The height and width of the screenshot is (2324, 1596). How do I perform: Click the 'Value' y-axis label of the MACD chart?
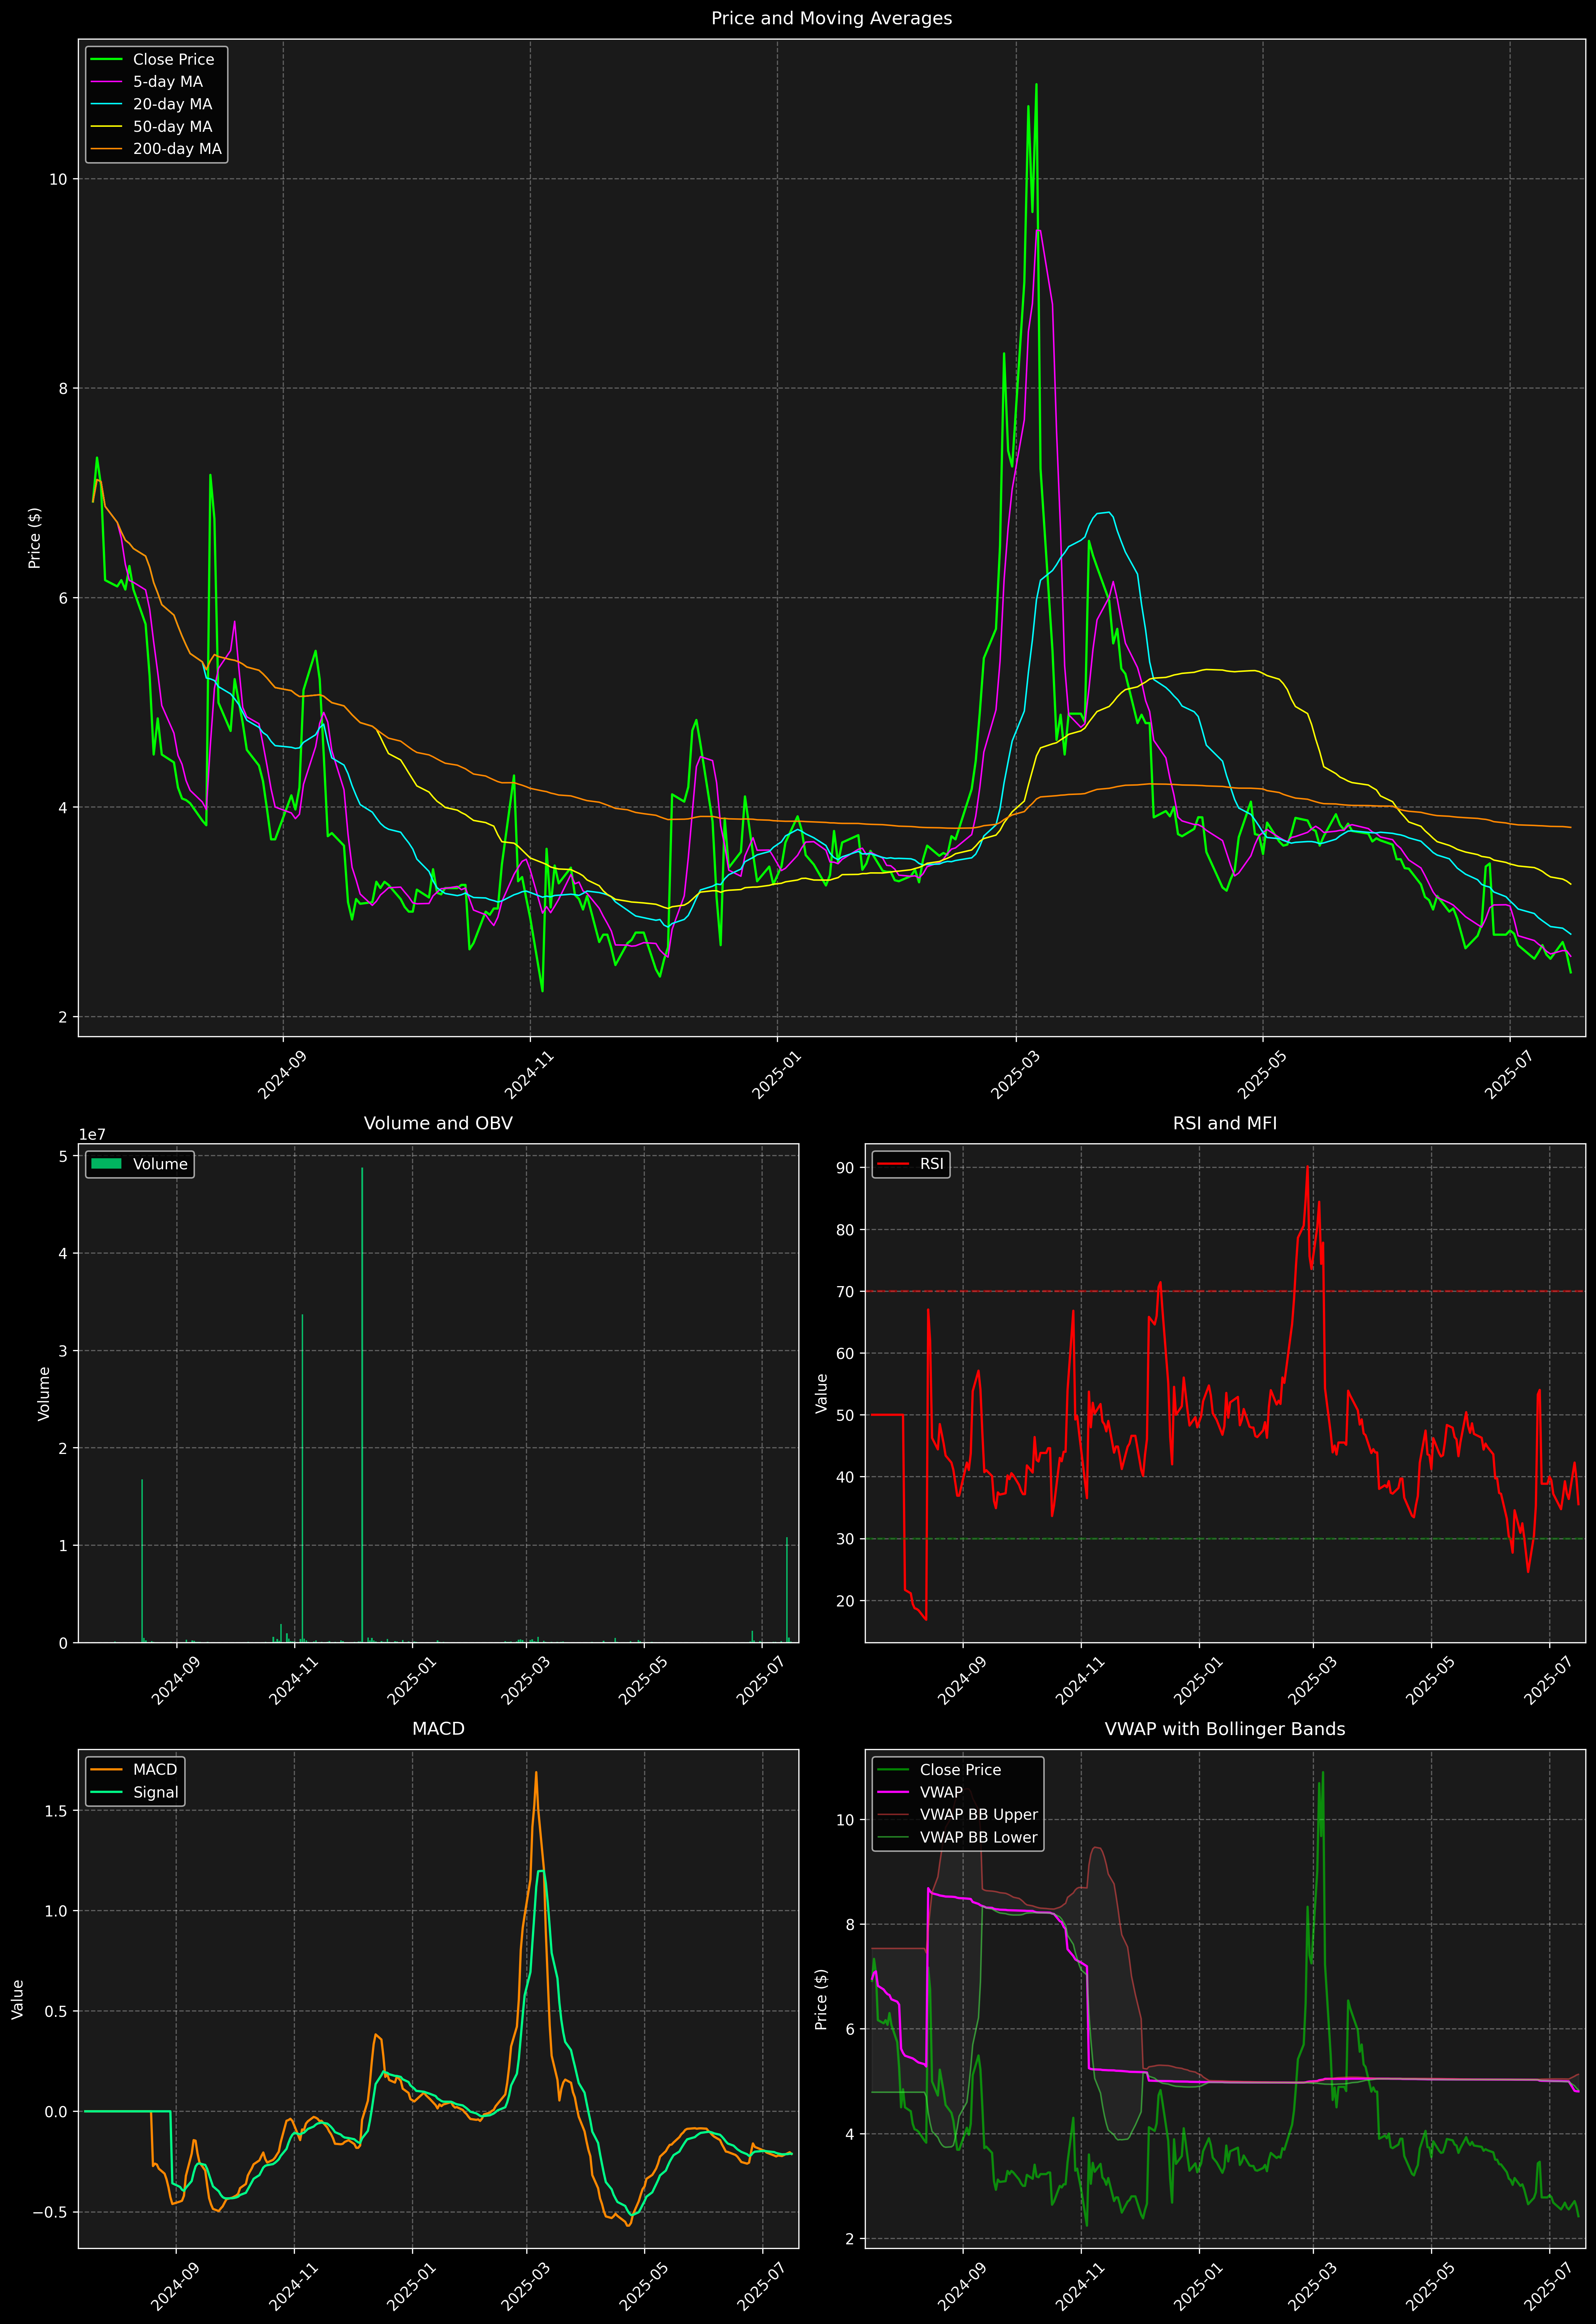[18, 1999]
